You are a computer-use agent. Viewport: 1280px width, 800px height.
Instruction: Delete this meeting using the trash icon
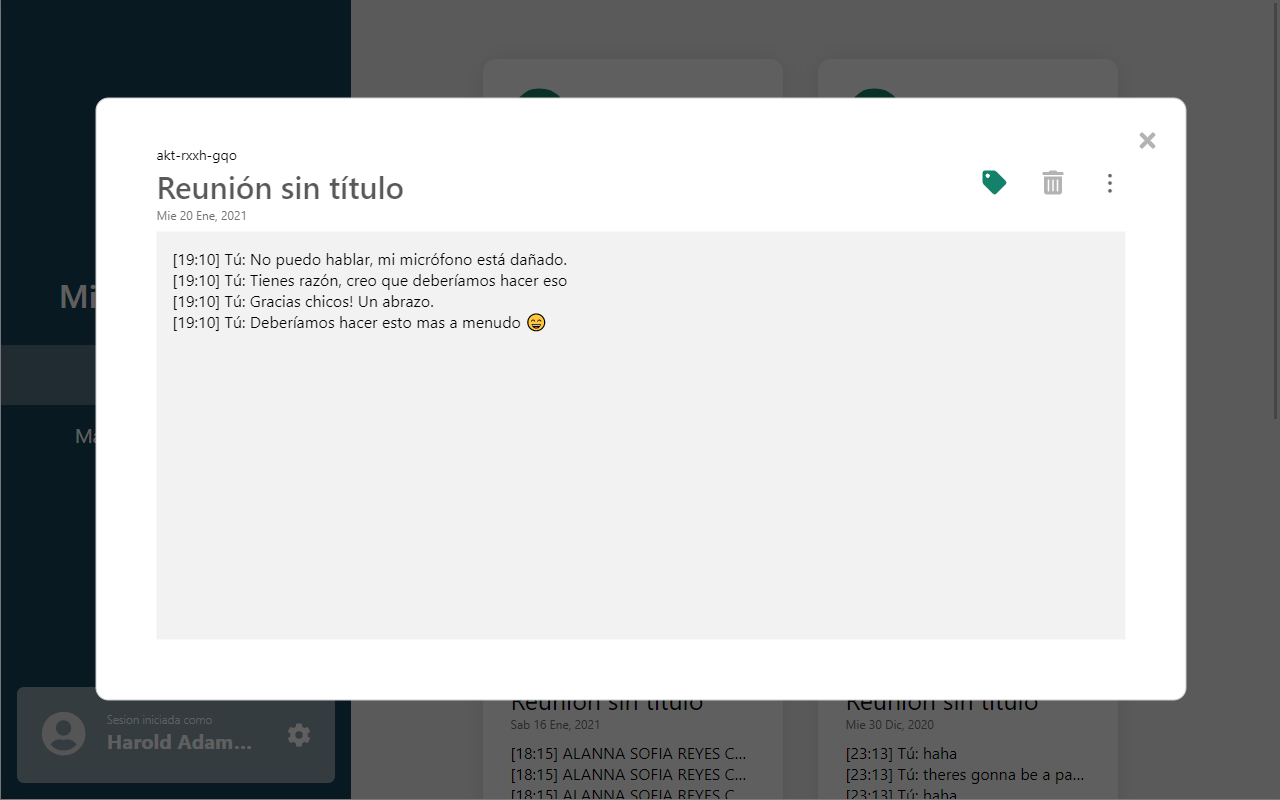[x=1053, y=182]
